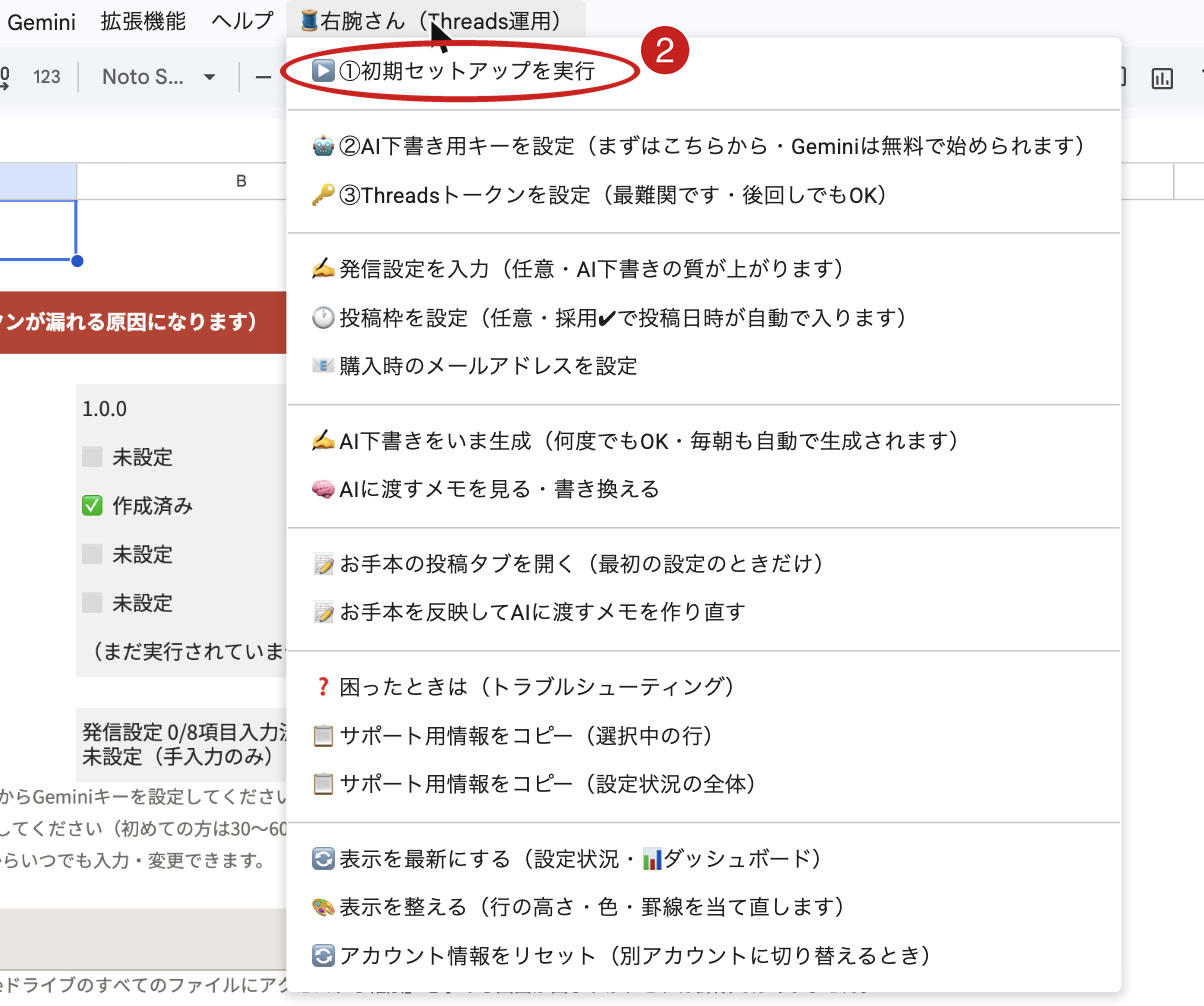1204x1006 pixels.
Task: Select お手本を反映してAIに渡すメモを作り直す
Action: 704,612
